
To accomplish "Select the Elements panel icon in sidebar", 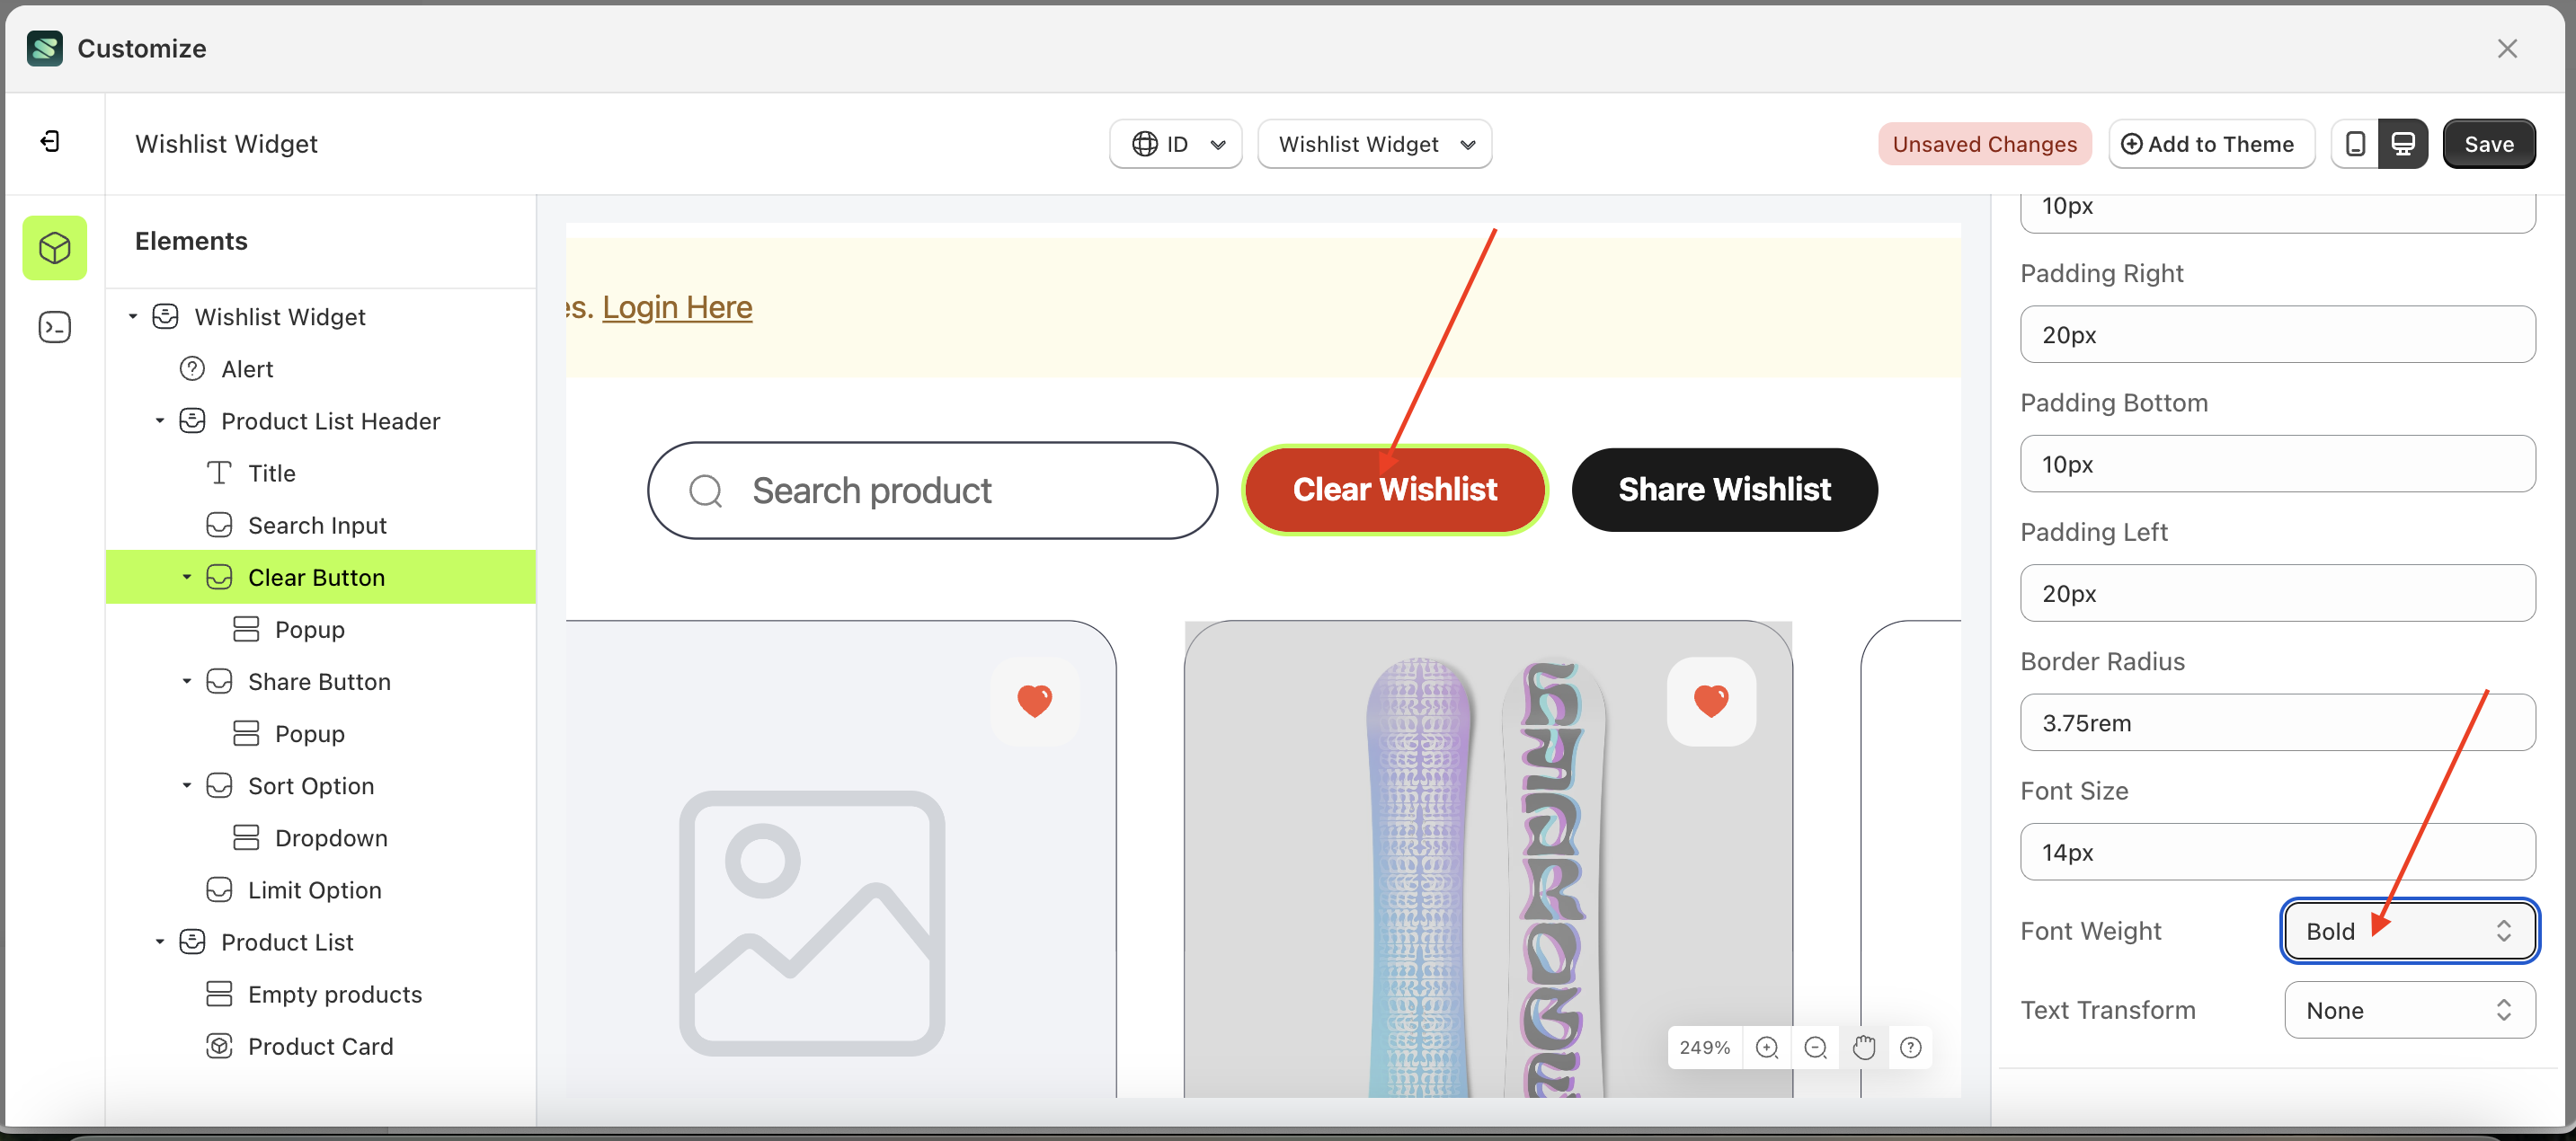I will pos(54,247).
